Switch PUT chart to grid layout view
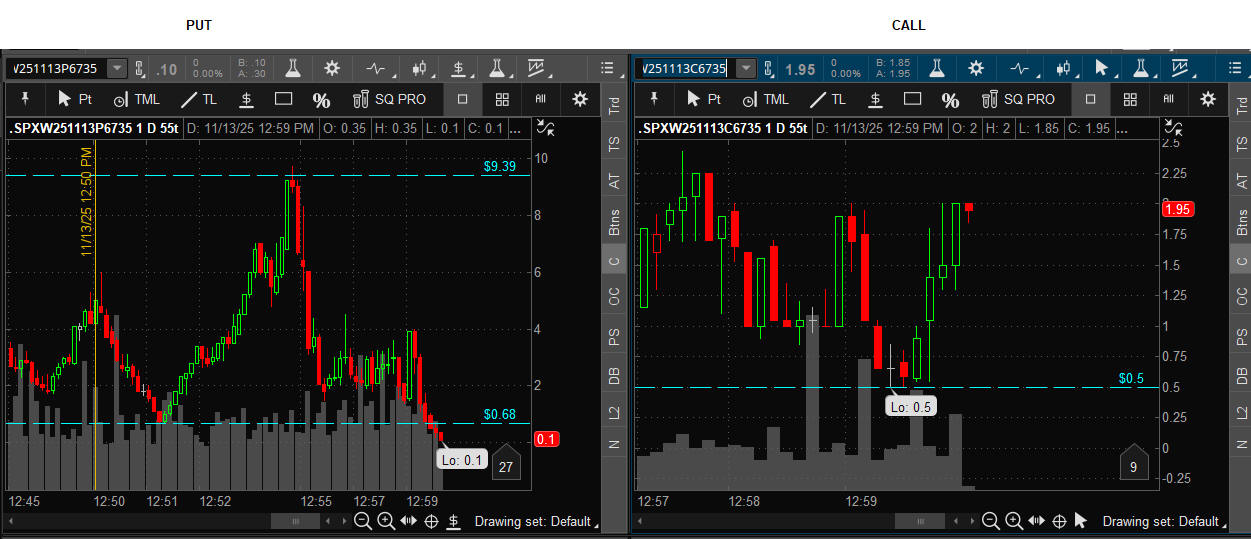 [x=502, y=99]
